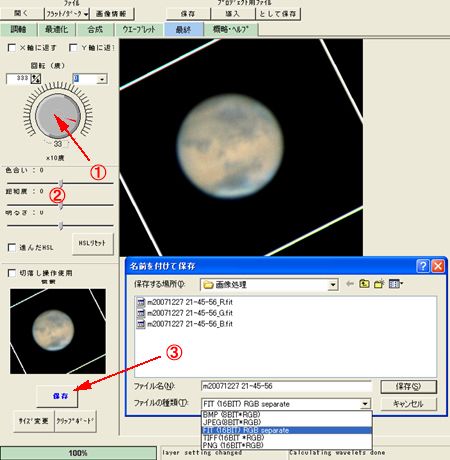Screen dimensions: 450x460
Task: Enable Y軸に返す flip checkbox
Action: 73,48
